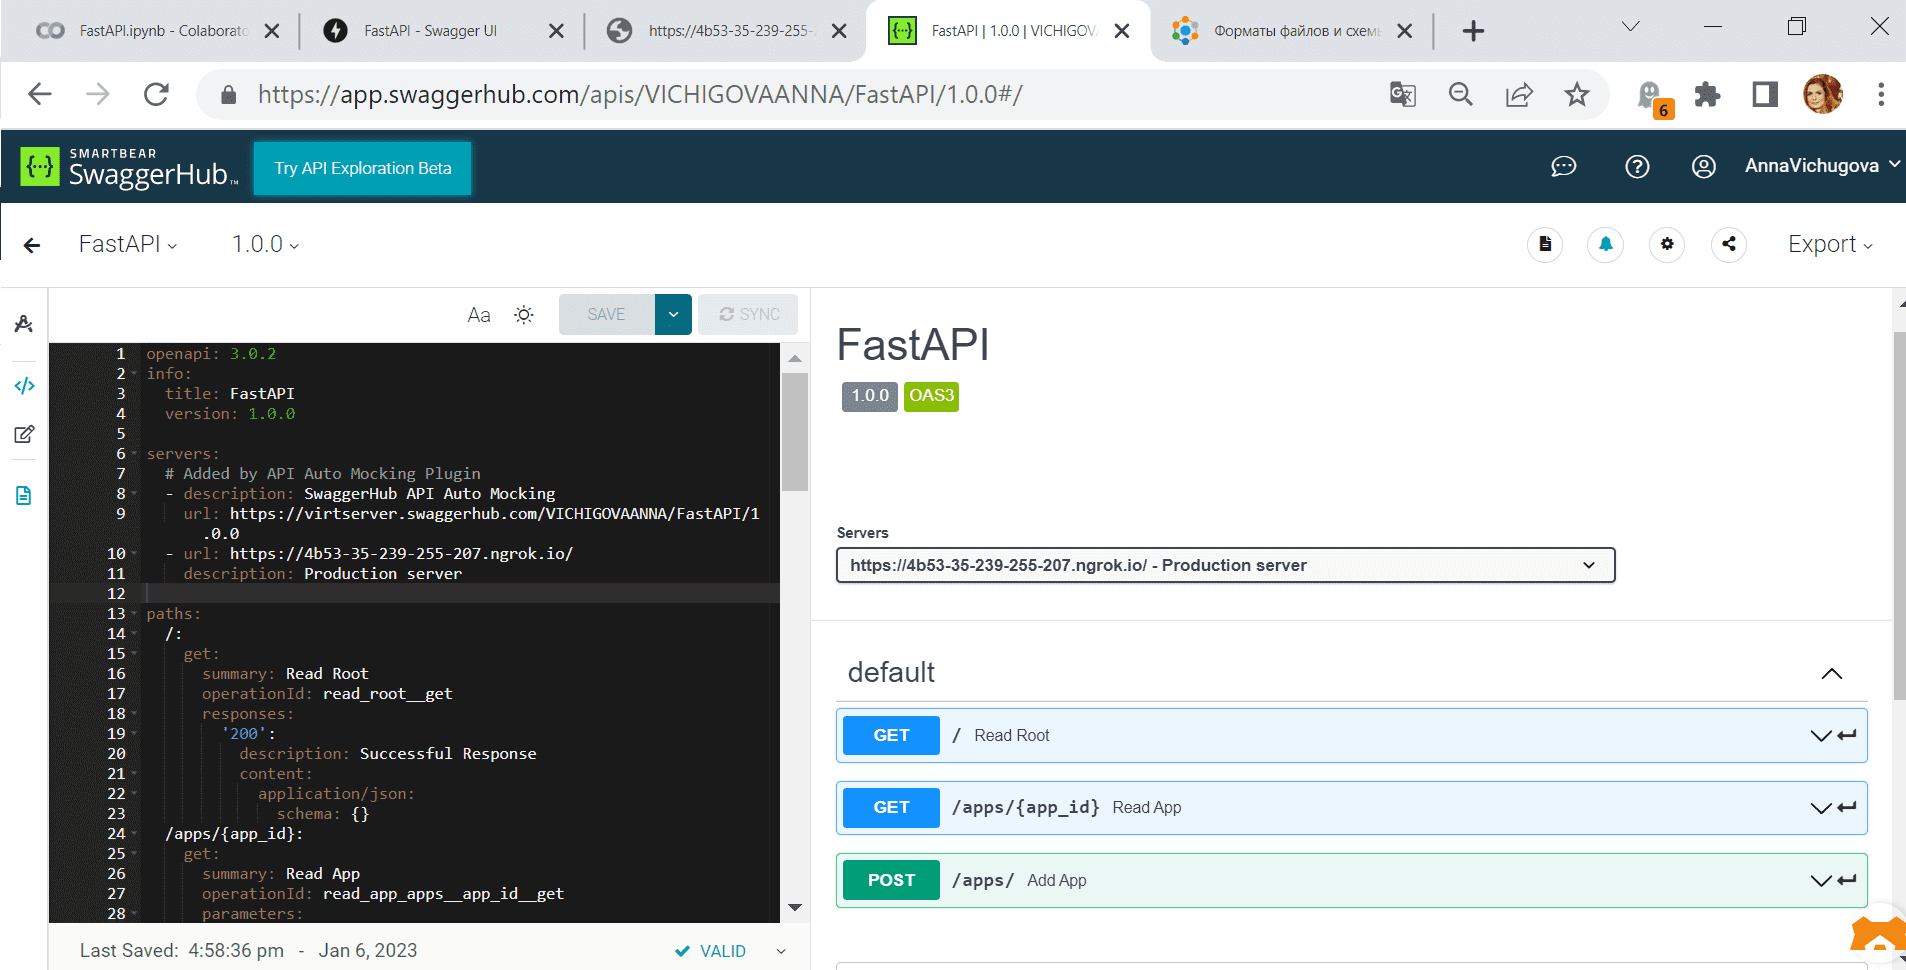Image resolution: width=1906 pixels, height=970 pixels.
Task: Open the Export dropdown menu
Action: pyautogui.click(x=1830, y=244)
